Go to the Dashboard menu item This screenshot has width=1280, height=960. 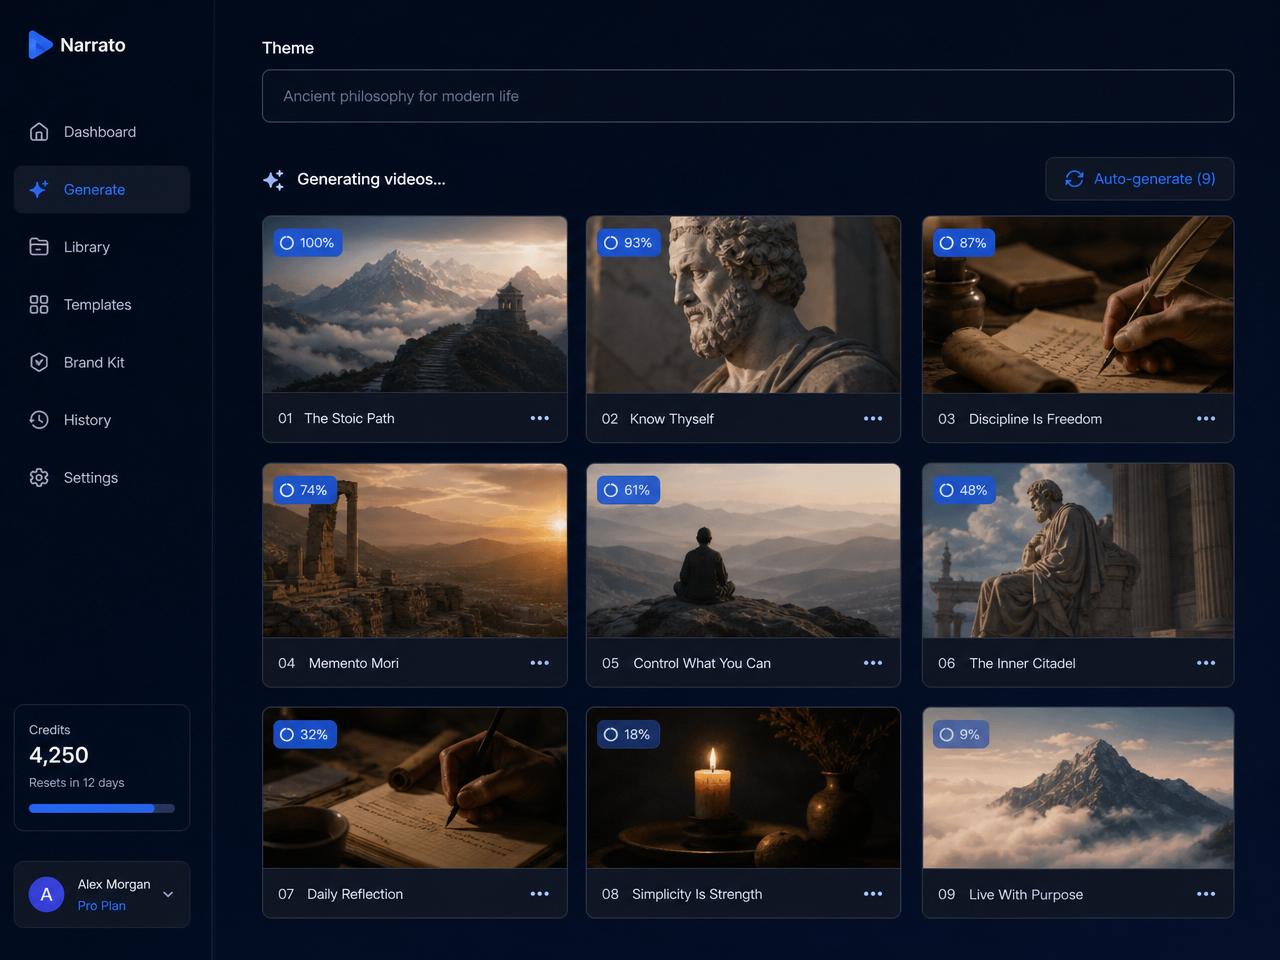point(102,132)
